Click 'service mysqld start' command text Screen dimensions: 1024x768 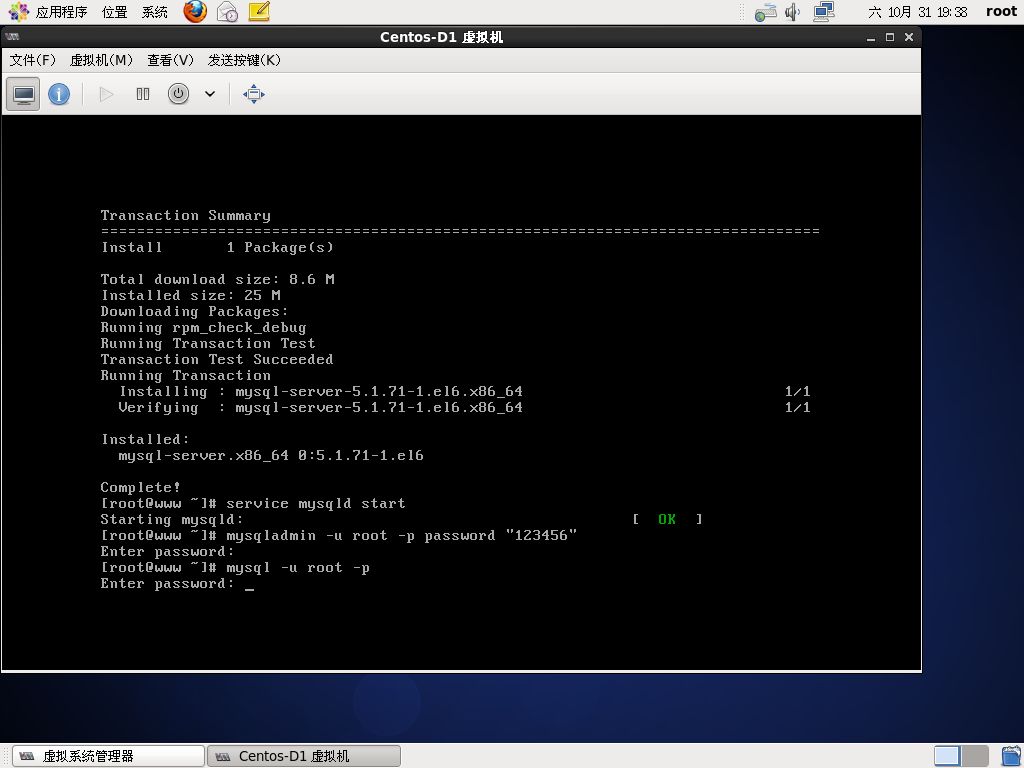315,504
